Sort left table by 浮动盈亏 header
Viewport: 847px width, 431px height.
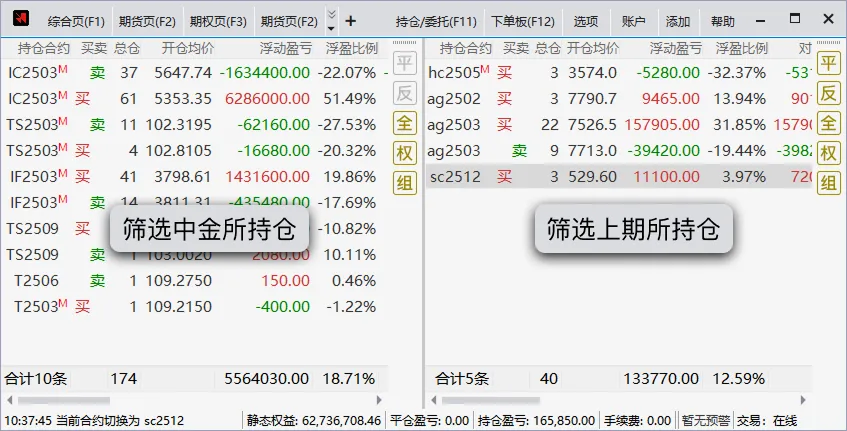coord(286,49)
